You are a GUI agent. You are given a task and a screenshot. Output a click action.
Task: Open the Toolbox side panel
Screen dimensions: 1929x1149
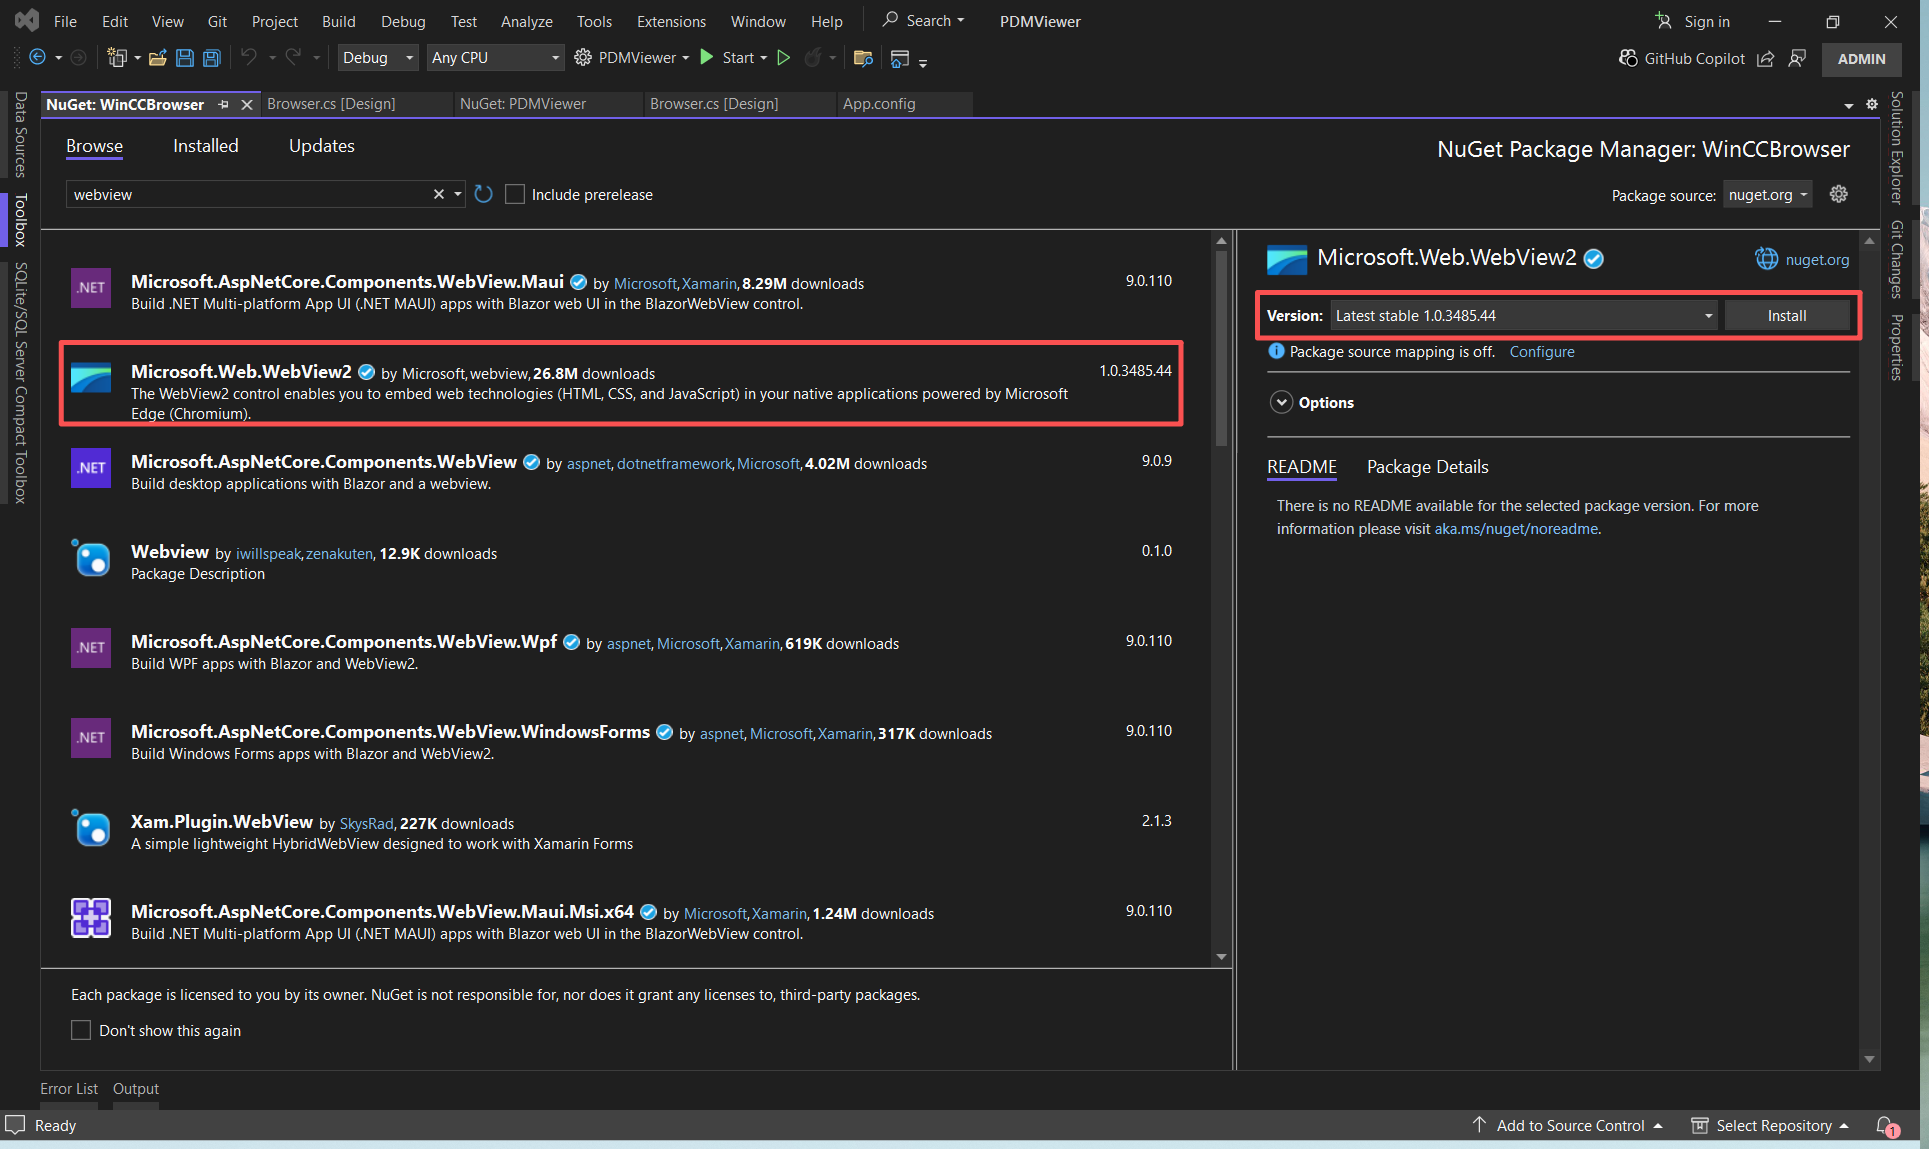pyautogui.click(x=20, y=220)
